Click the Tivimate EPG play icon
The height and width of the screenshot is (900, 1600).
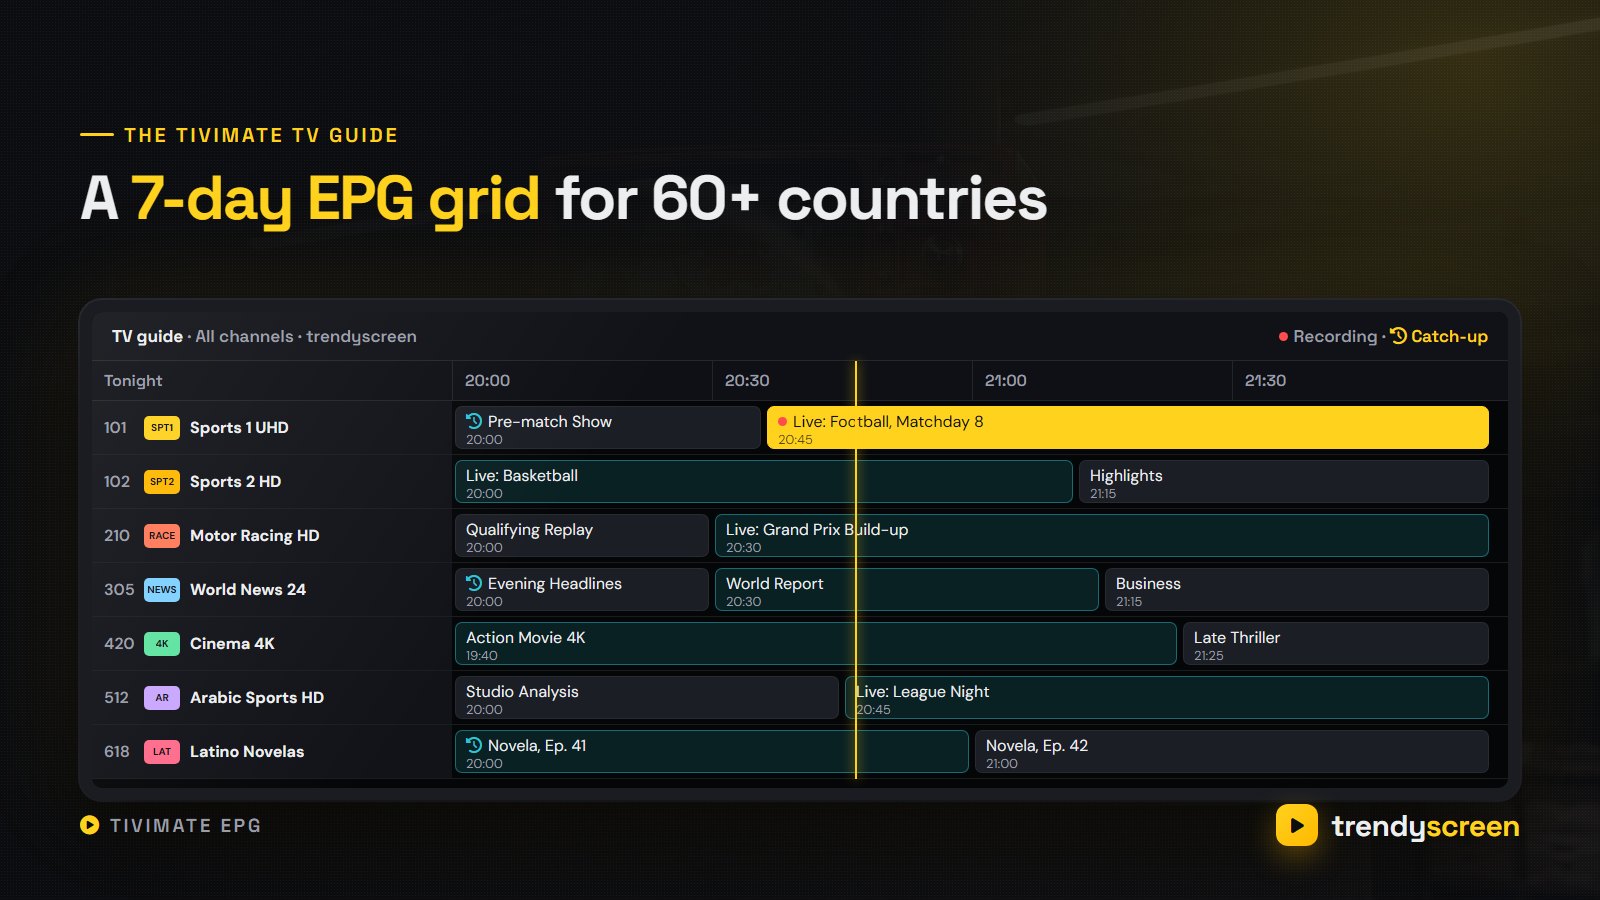click(90, 825)
